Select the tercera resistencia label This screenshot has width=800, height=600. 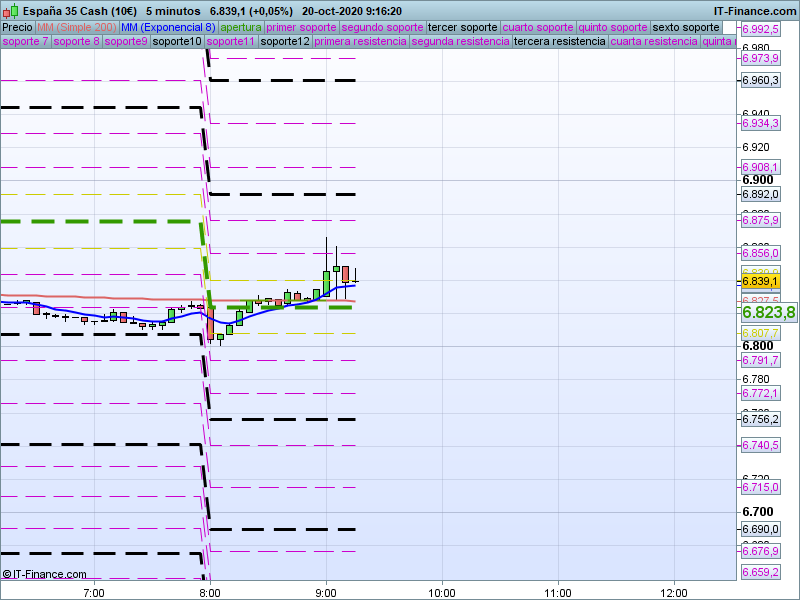click(x=559, y=41)
